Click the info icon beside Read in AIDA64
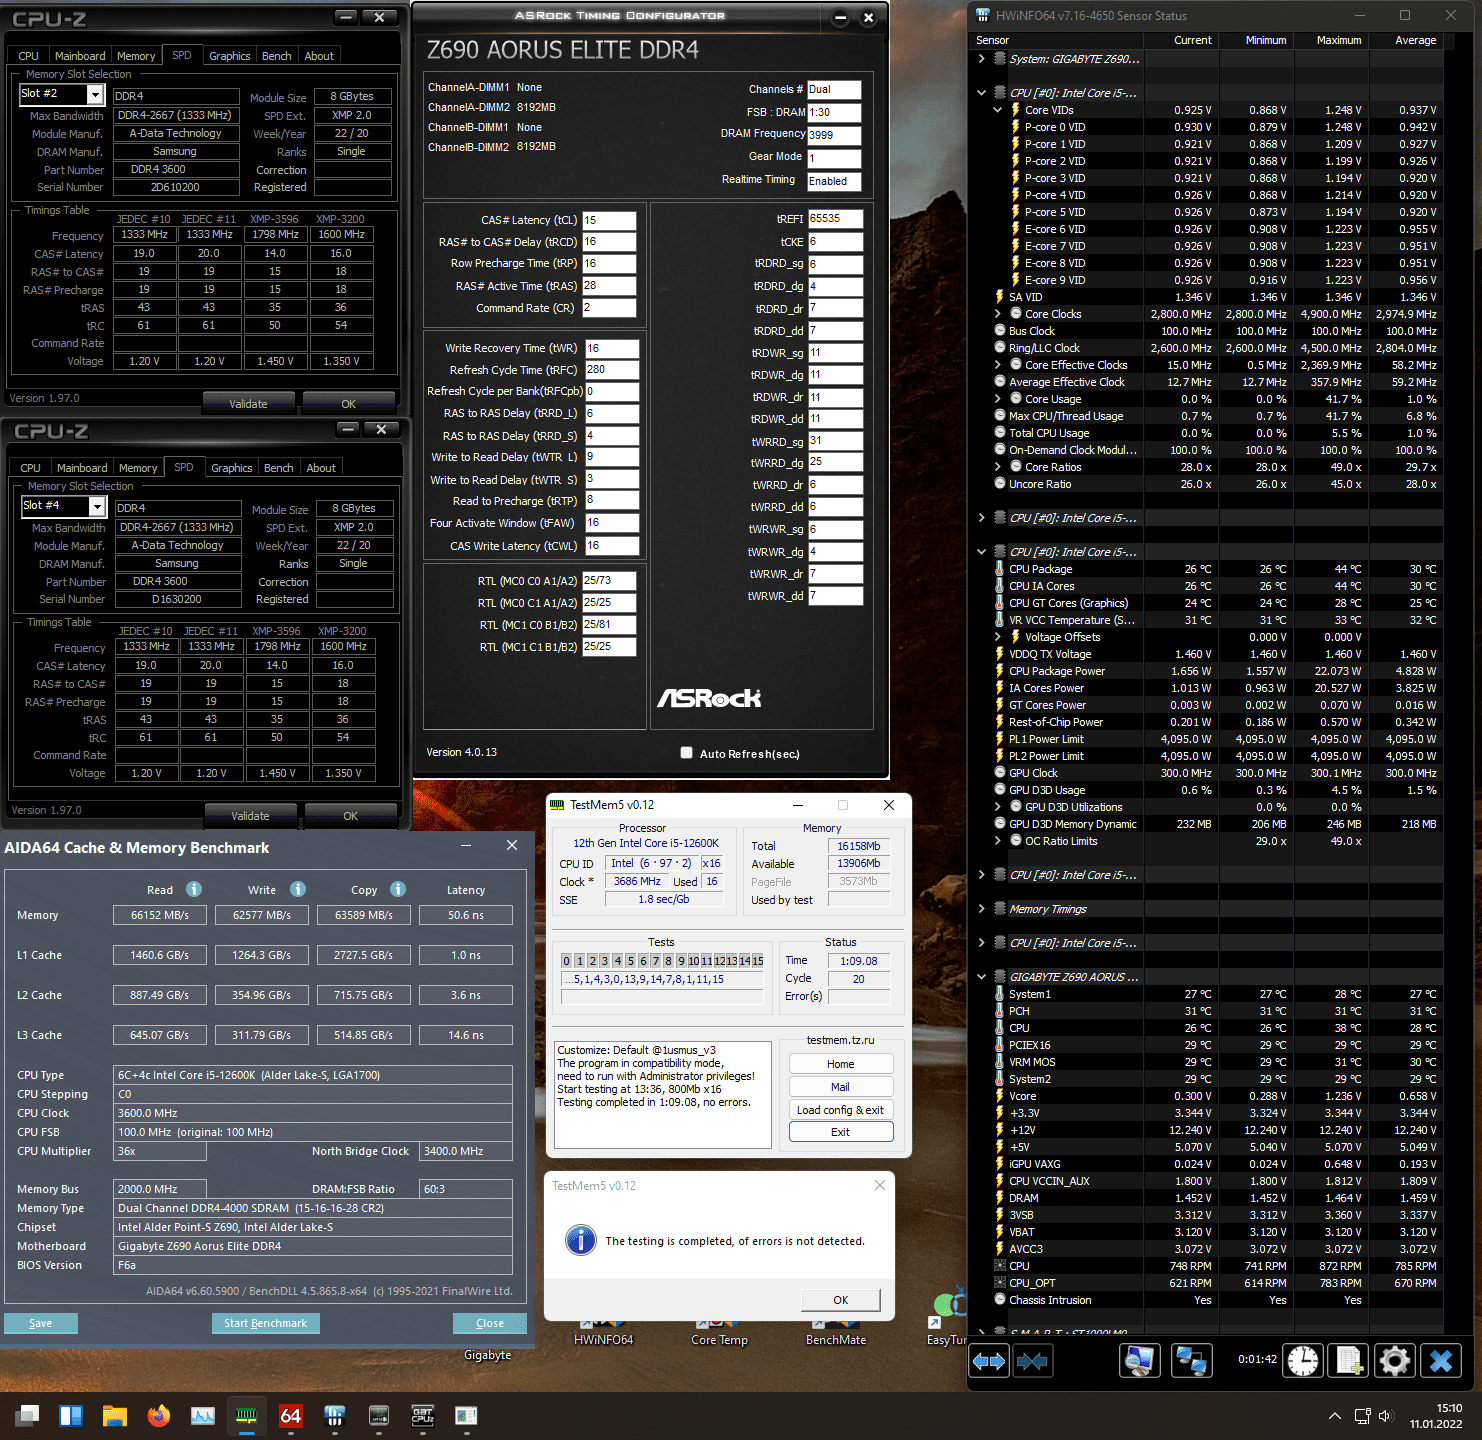1482x1440 pixels. click(194, 889)
